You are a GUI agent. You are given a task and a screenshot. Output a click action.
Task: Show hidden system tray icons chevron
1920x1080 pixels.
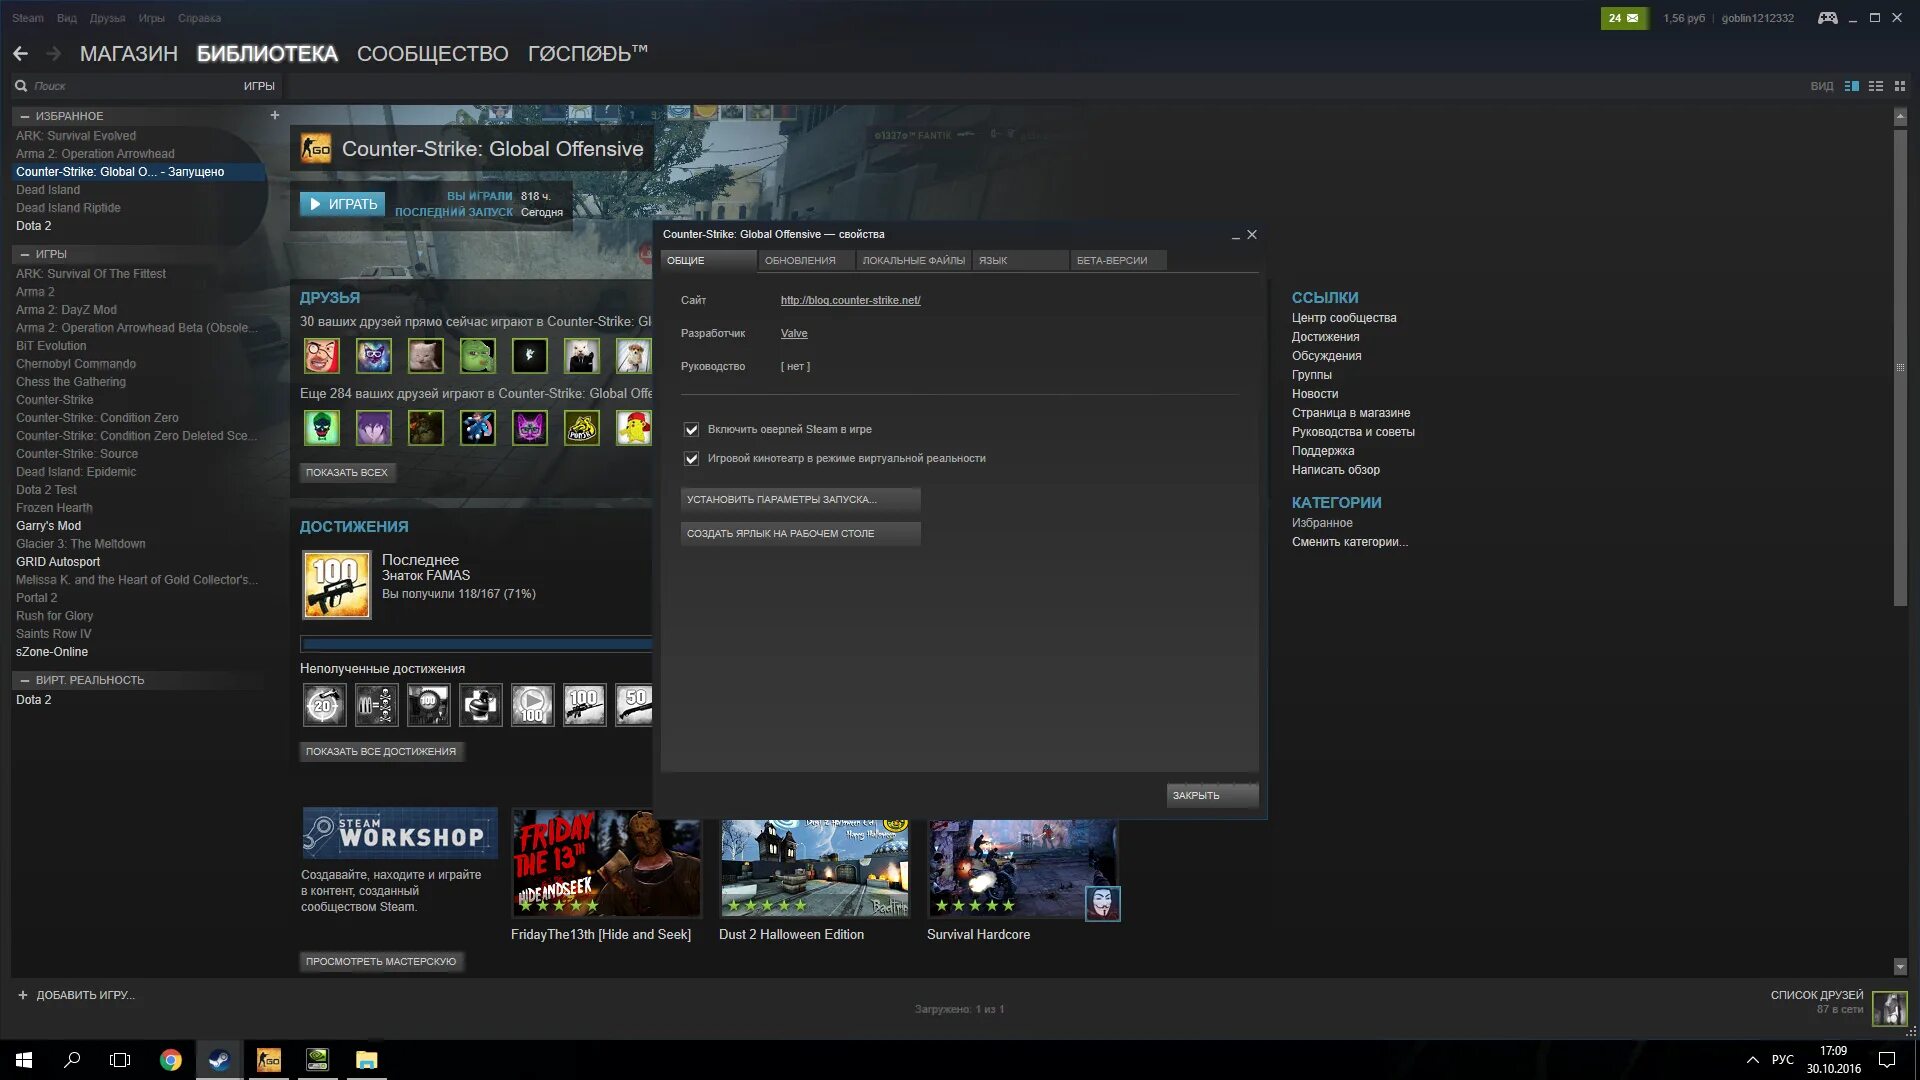coord(1752,1060)
